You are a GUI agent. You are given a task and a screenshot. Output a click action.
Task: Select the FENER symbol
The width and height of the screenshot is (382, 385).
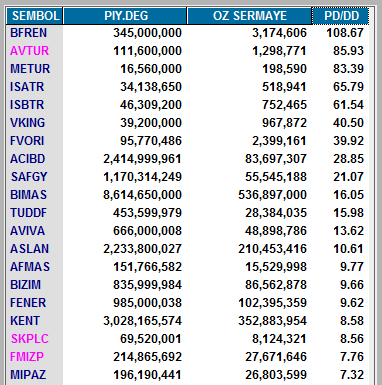pyautogui.click(x=28, y=303)
